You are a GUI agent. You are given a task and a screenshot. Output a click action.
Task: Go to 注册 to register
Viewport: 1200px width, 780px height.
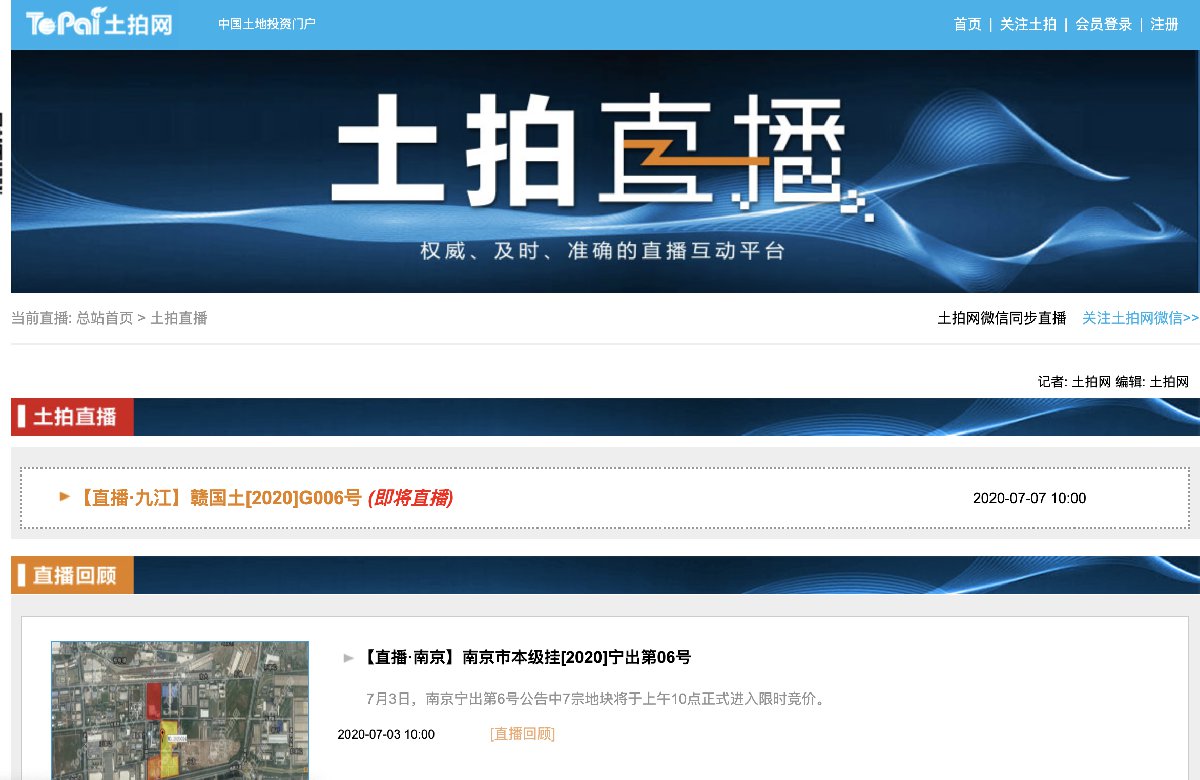pyautogui.click(x=1164, y=24)
